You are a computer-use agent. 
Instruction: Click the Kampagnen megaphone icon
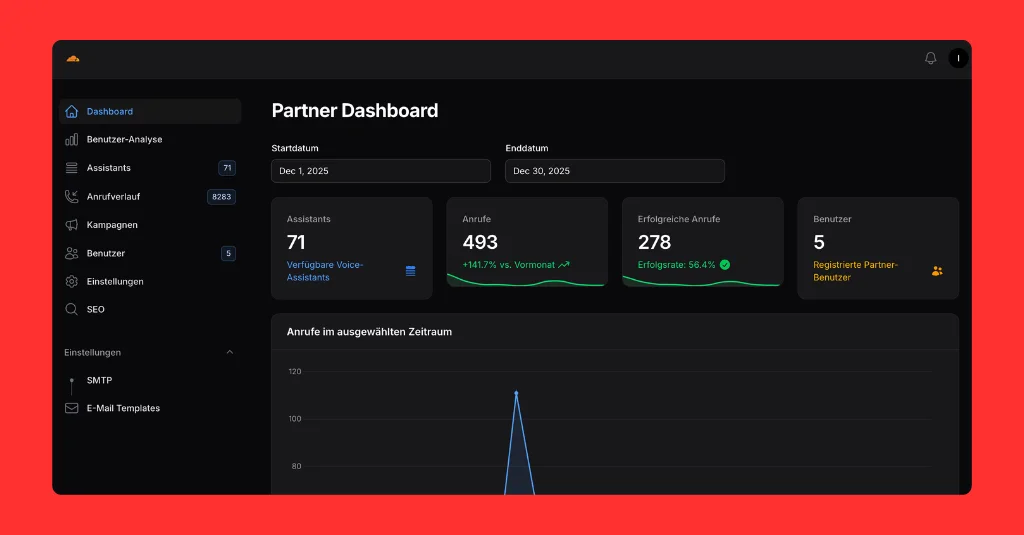click(72, 225)
